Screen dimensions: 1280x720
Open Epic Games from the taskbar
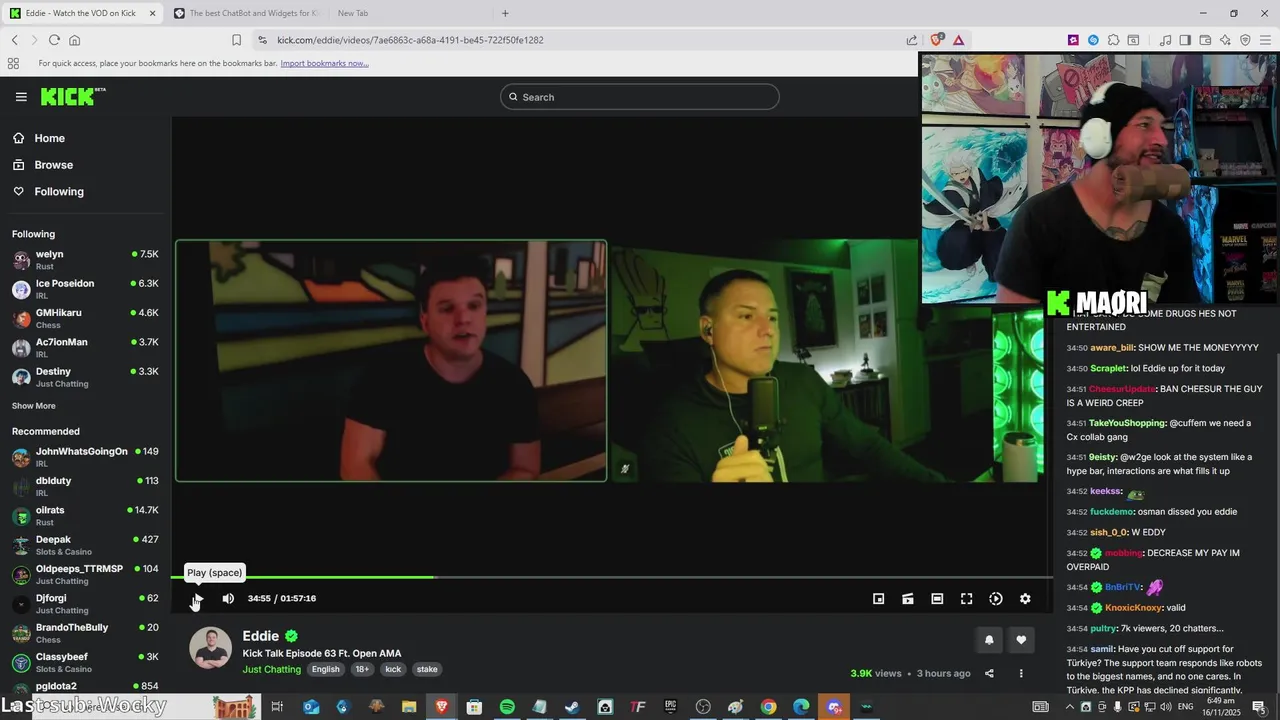[670, 707]
